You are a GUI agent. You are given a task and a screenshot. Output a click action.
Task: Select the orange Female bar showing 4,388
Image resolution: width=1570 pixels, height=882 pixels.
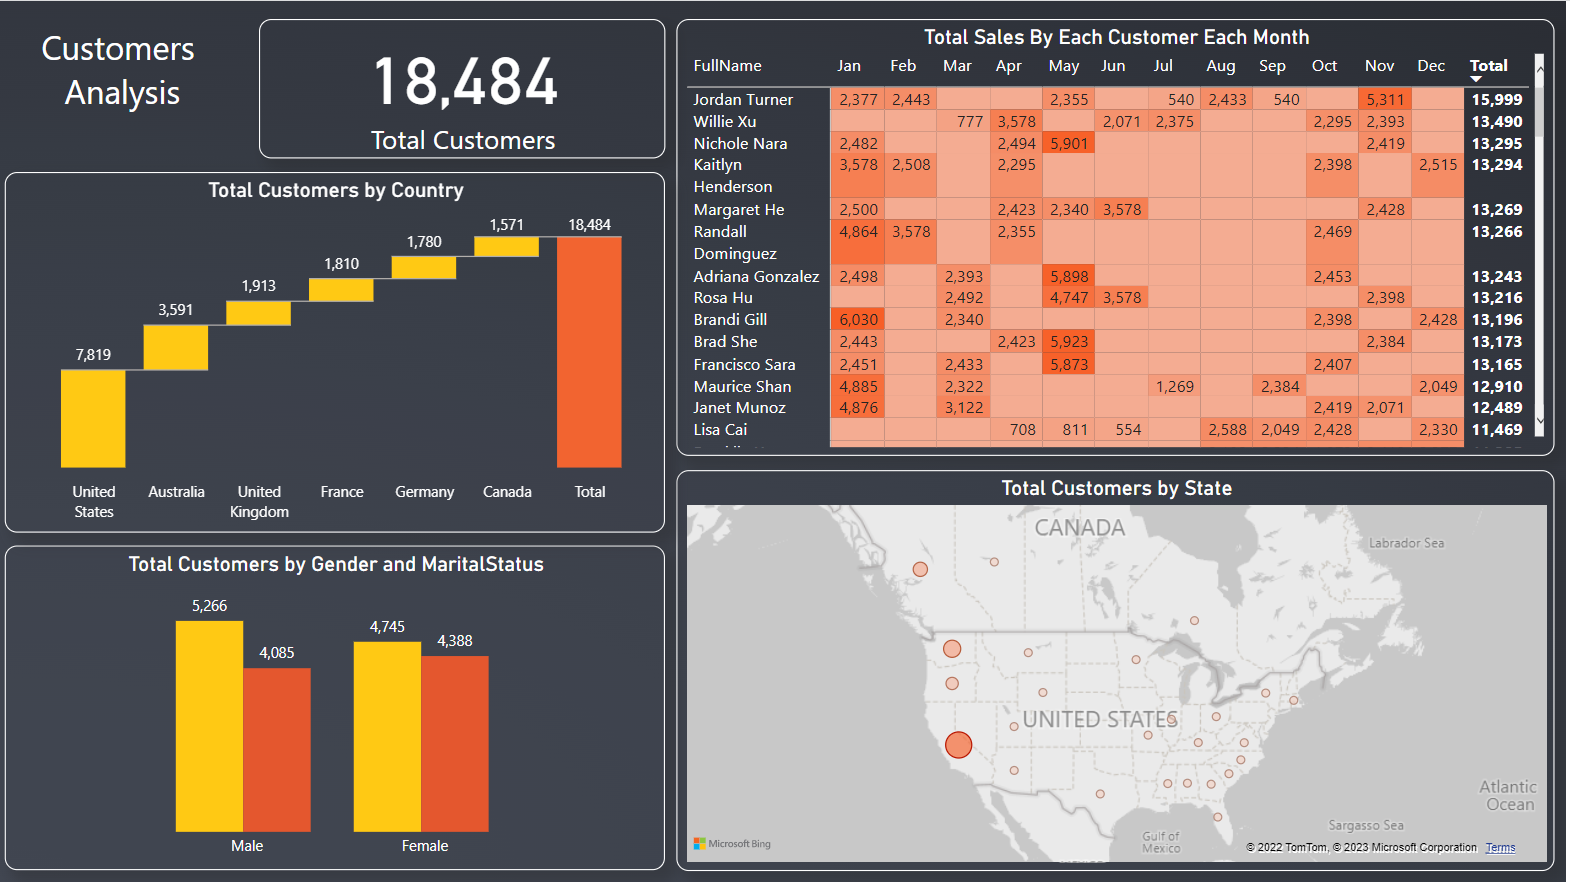[455, 743]
